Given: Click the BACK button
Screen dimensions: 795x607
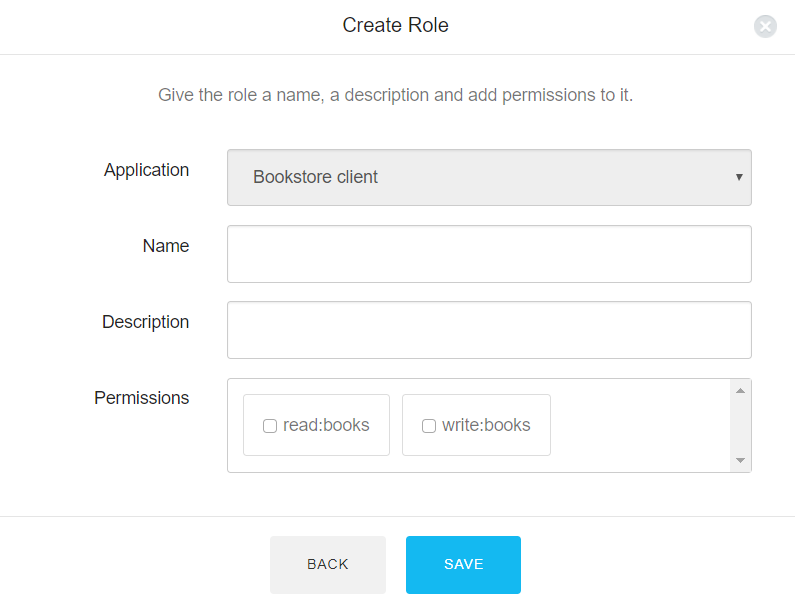Looking at the screenshot, I should point(328,565).
